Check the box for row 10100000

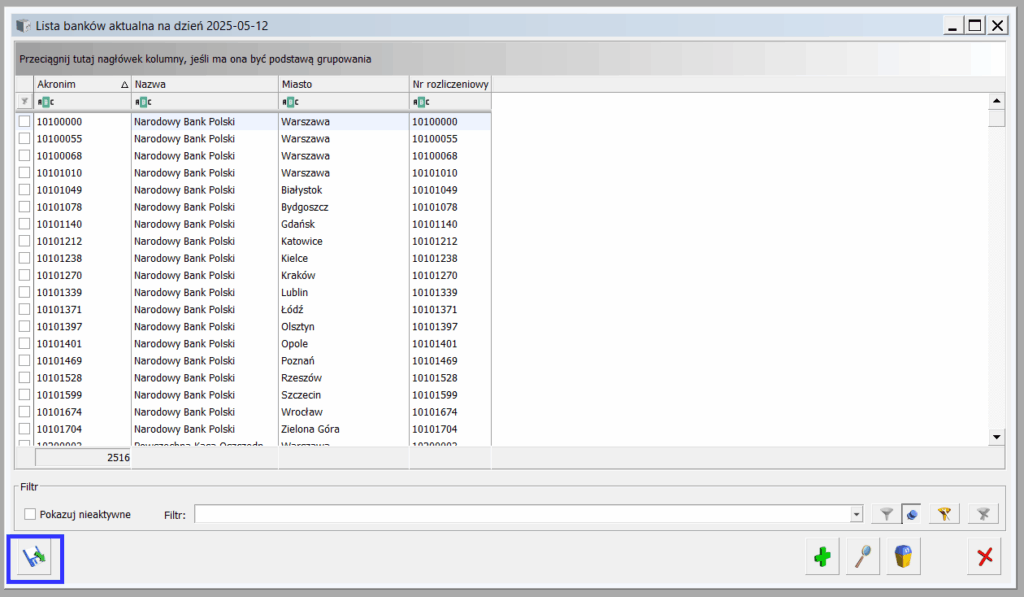pos(24,121)
